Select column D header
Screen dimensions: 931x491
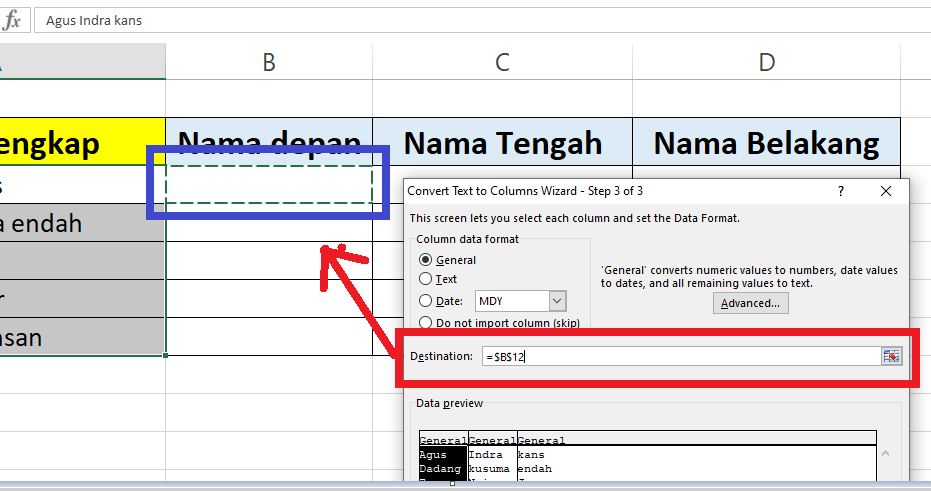tap(767, 62)
